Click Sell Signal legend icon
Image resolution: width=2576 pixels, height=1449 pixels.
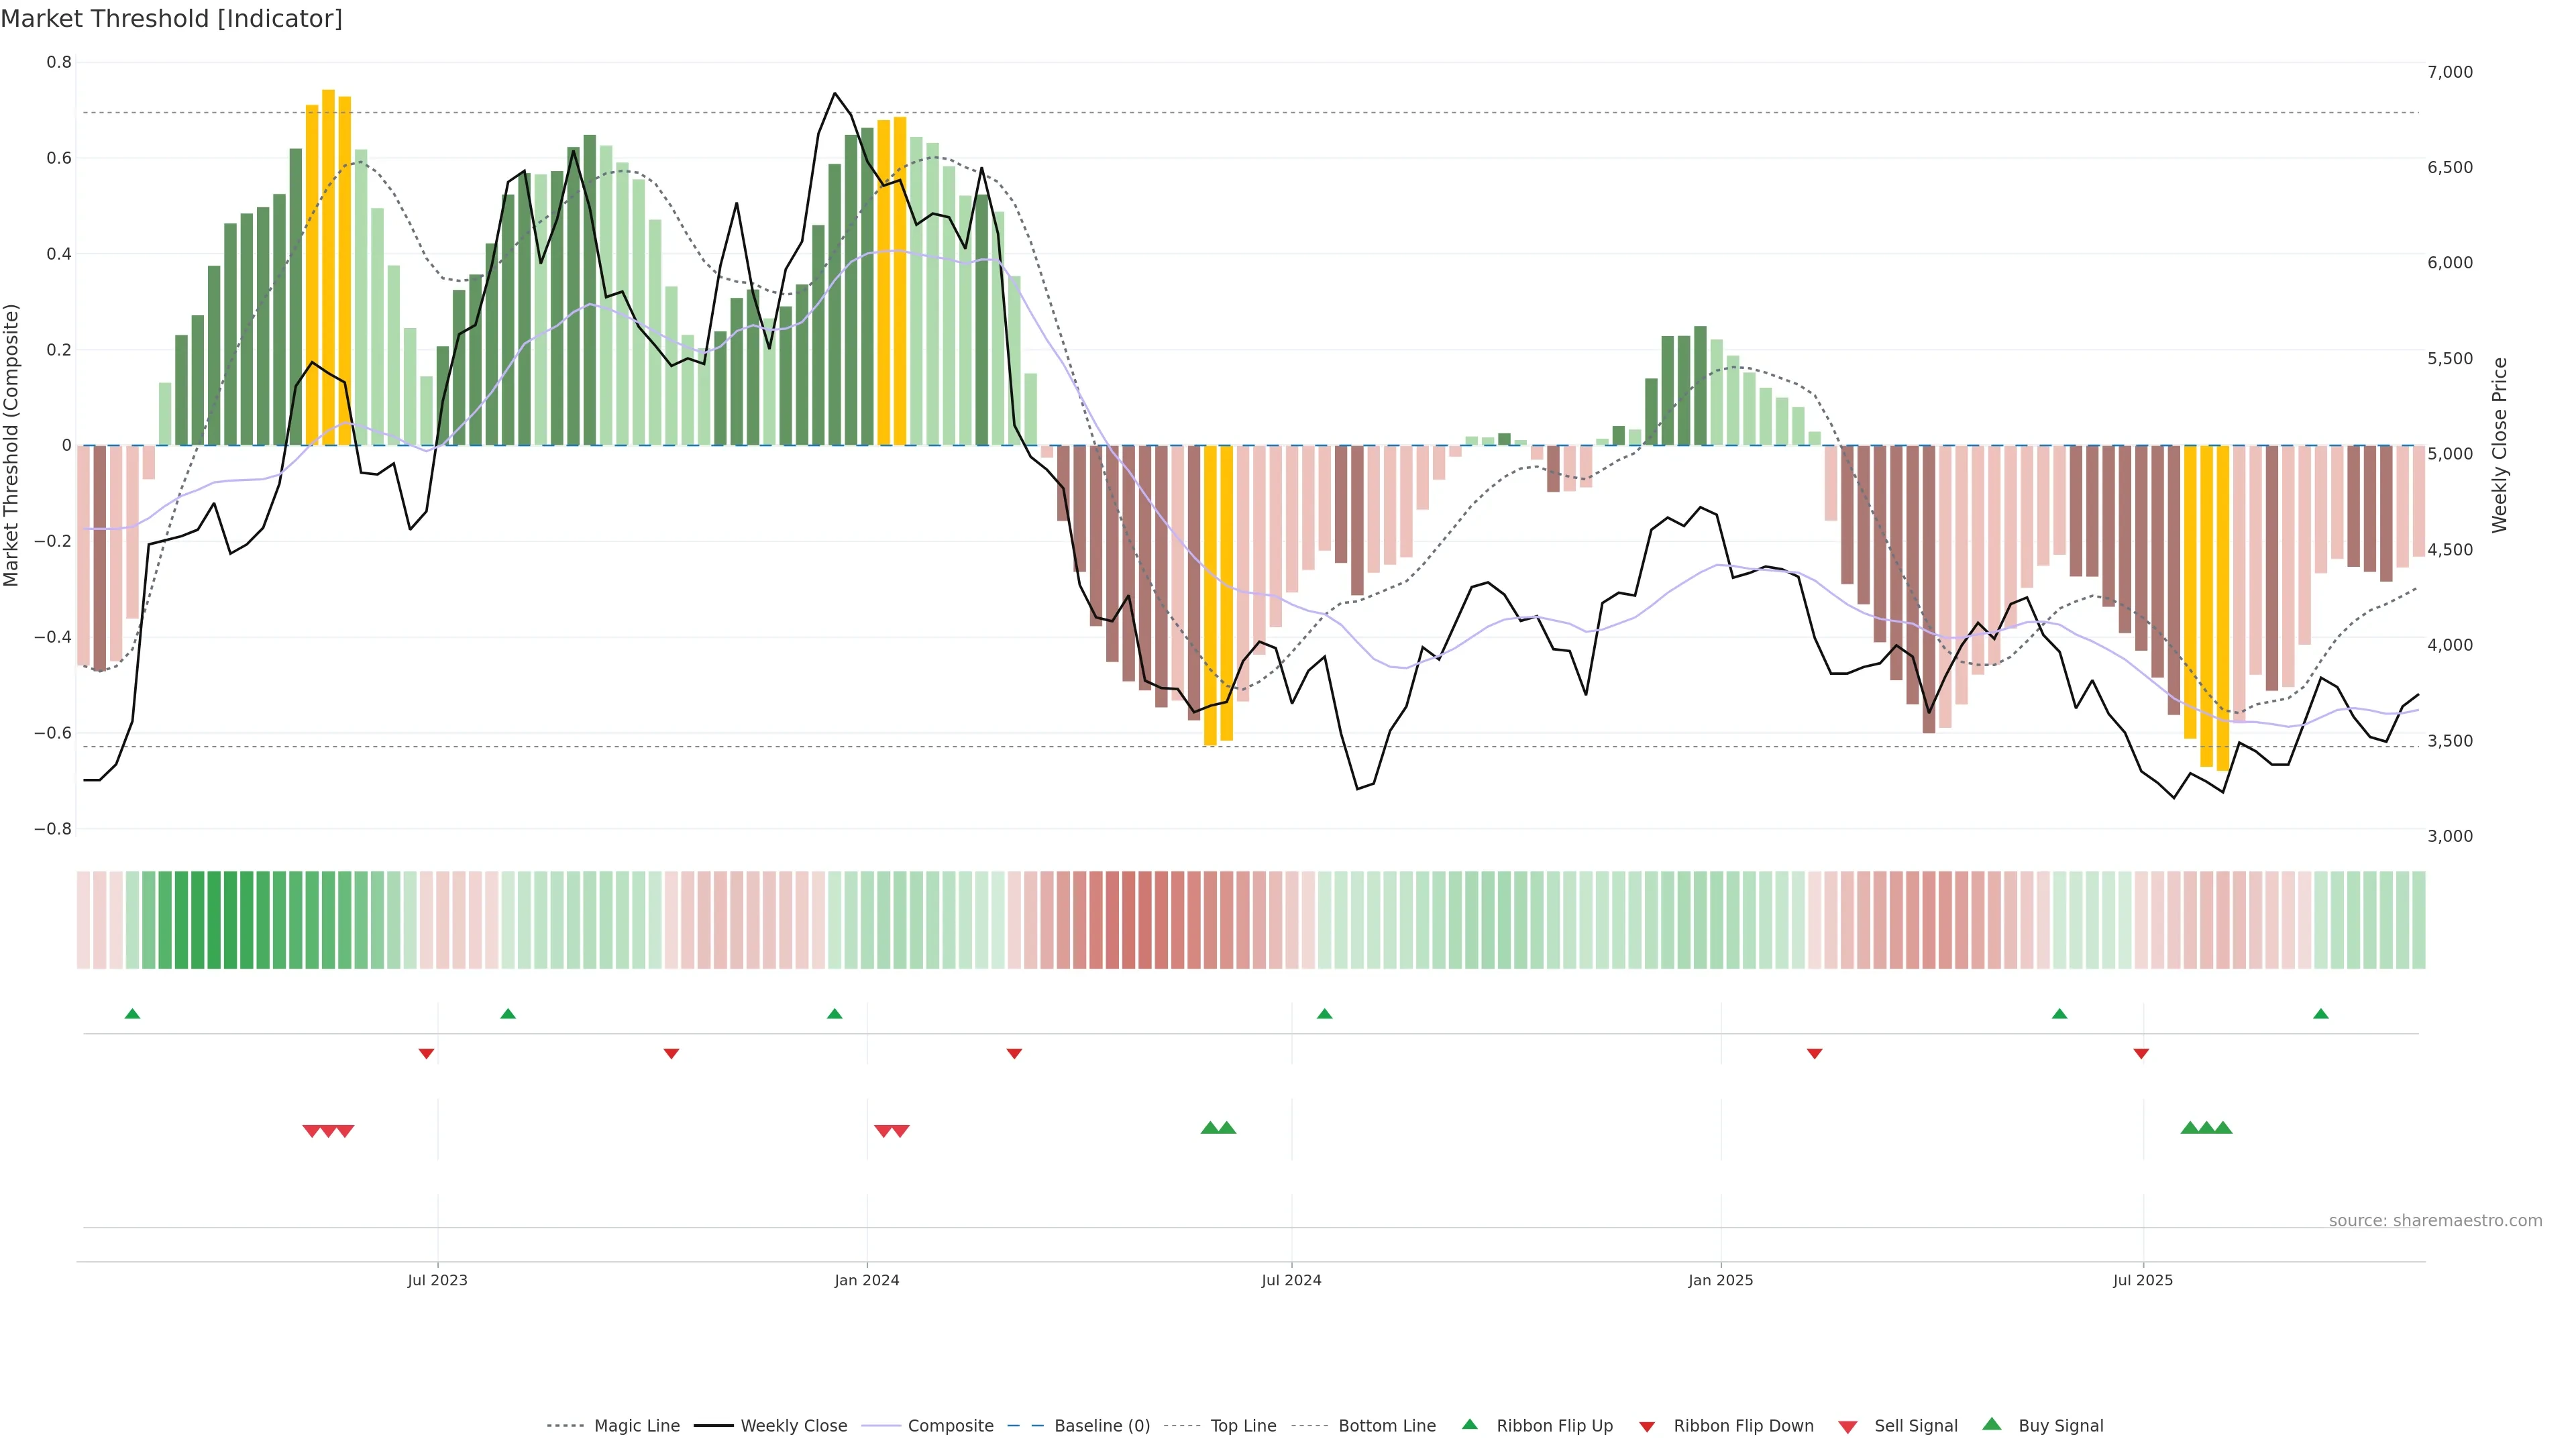click(x=1848, y=1427)
